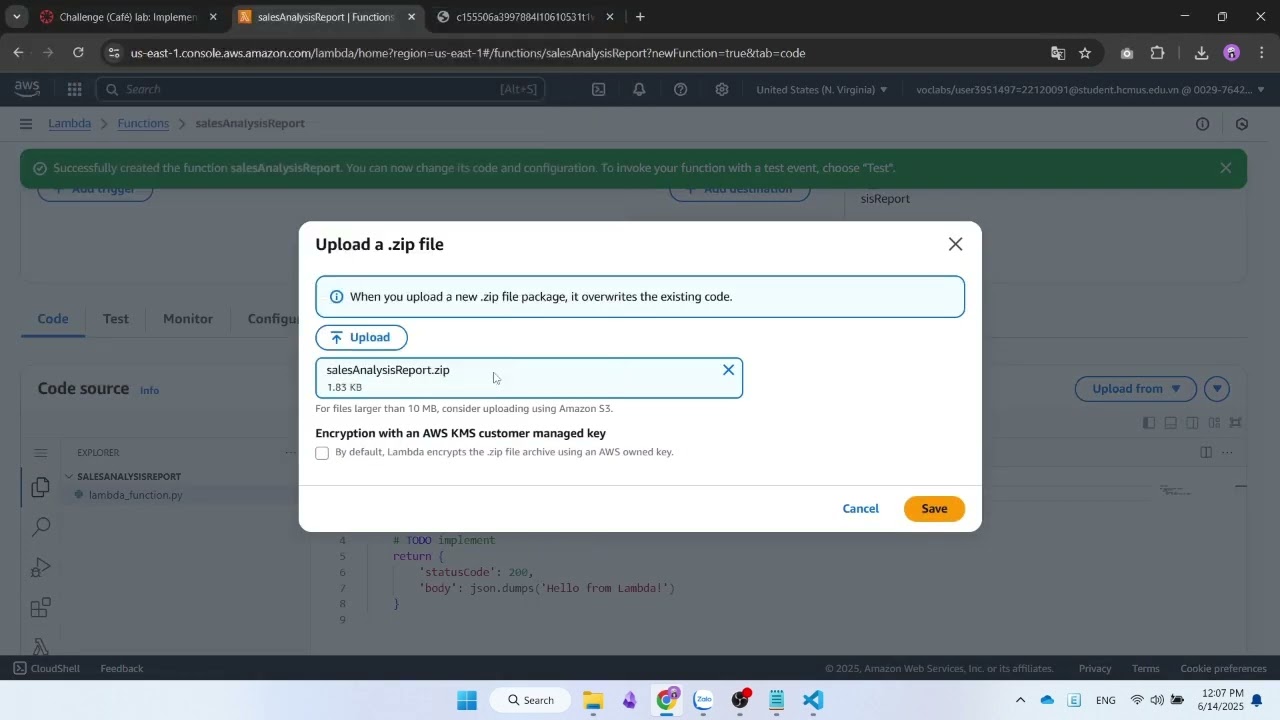Open the AWS help question mark menu
Viewport: 1280px width, 720px height.
coord(680,89)
